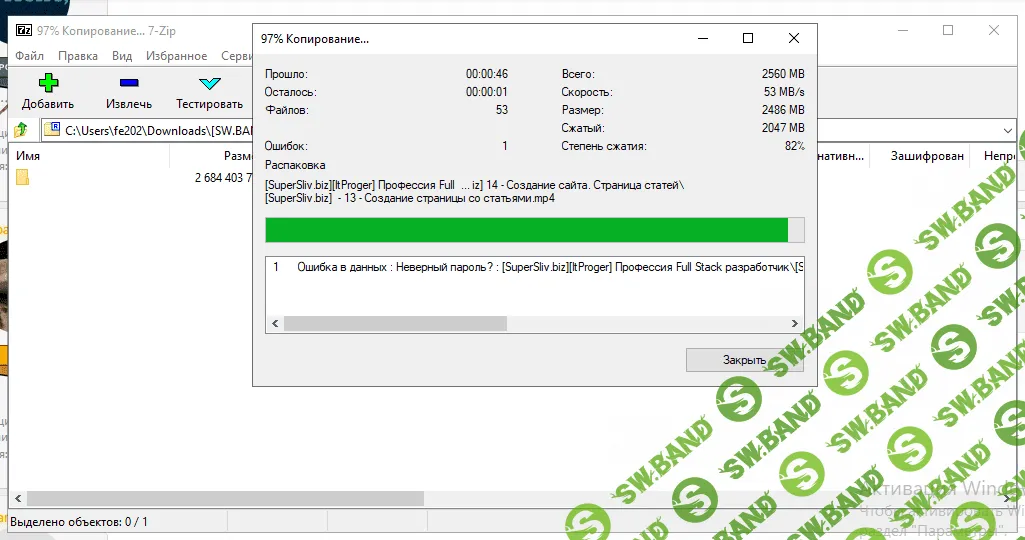Click the green copy progress bar
1025x540 pixels.
point(527,230)
